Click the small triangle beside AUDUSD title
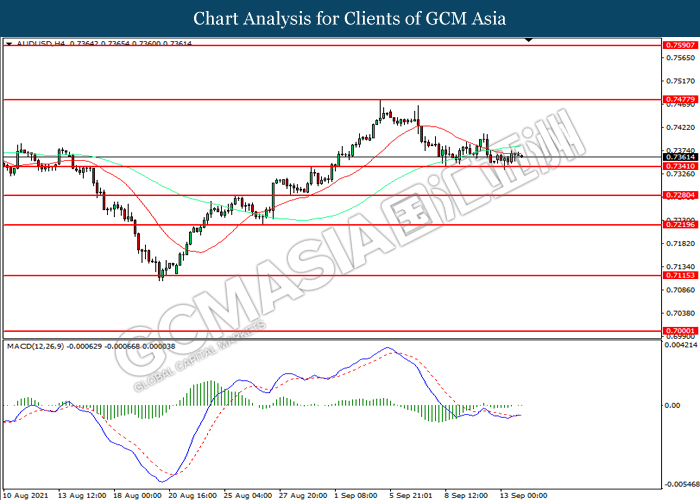The width and height of the screenshot is (700, 500). pos(9,44)
